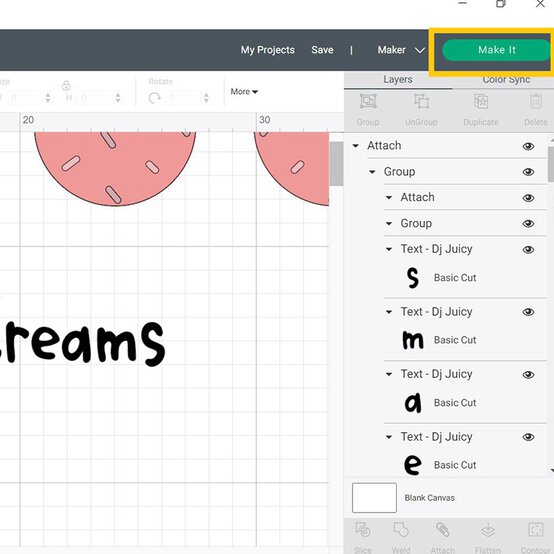This screenshot has width=554, height=554.
Task: Click the Rotate angle input field
Action: [183, 98]
